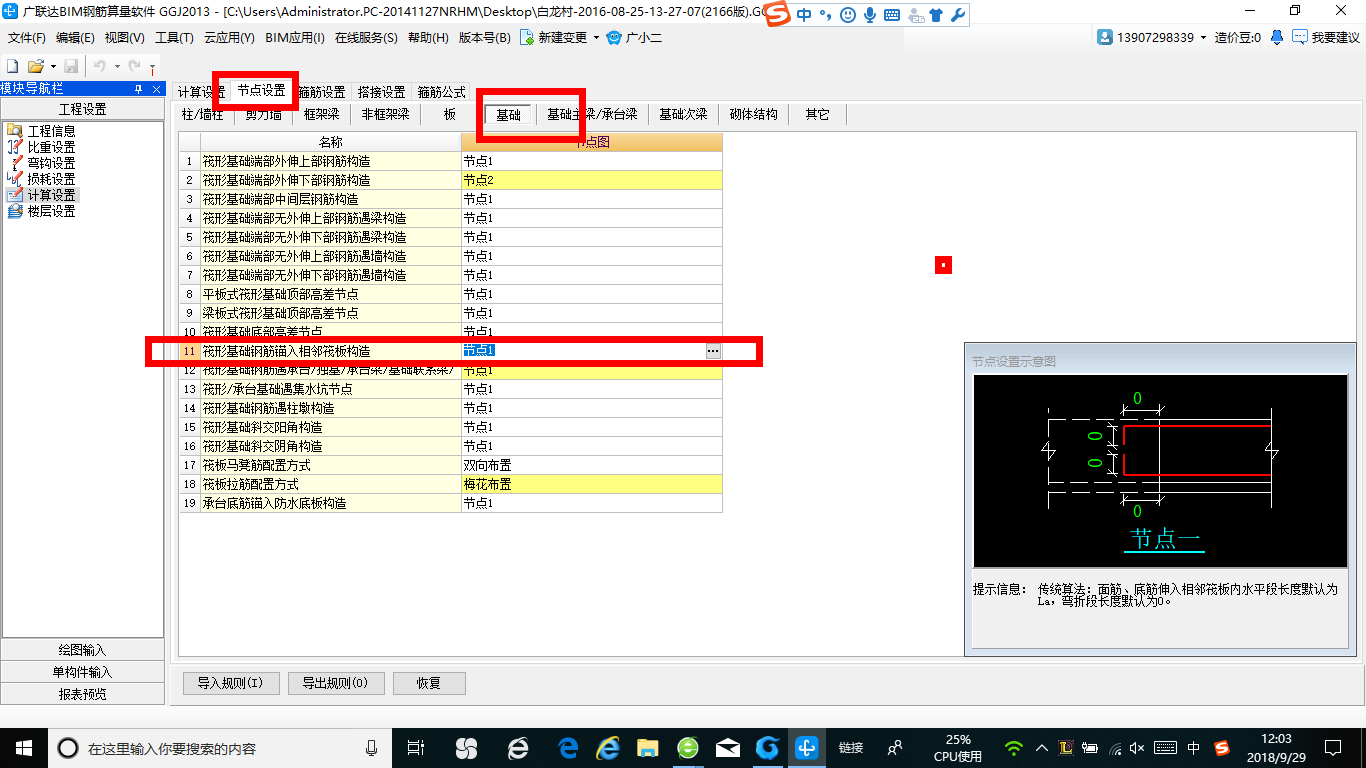
Task: Open the 报表预览 module
Action: click(82, 694)
